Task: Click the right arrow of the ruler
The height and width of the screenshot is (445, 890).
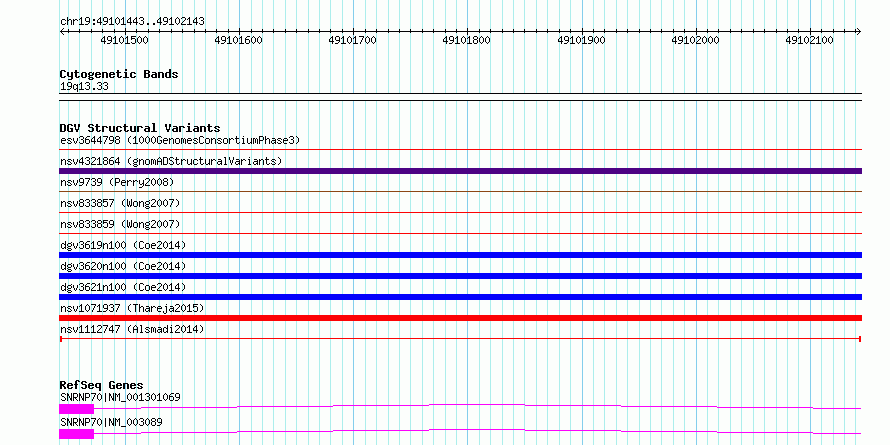Action: (859, 32)
